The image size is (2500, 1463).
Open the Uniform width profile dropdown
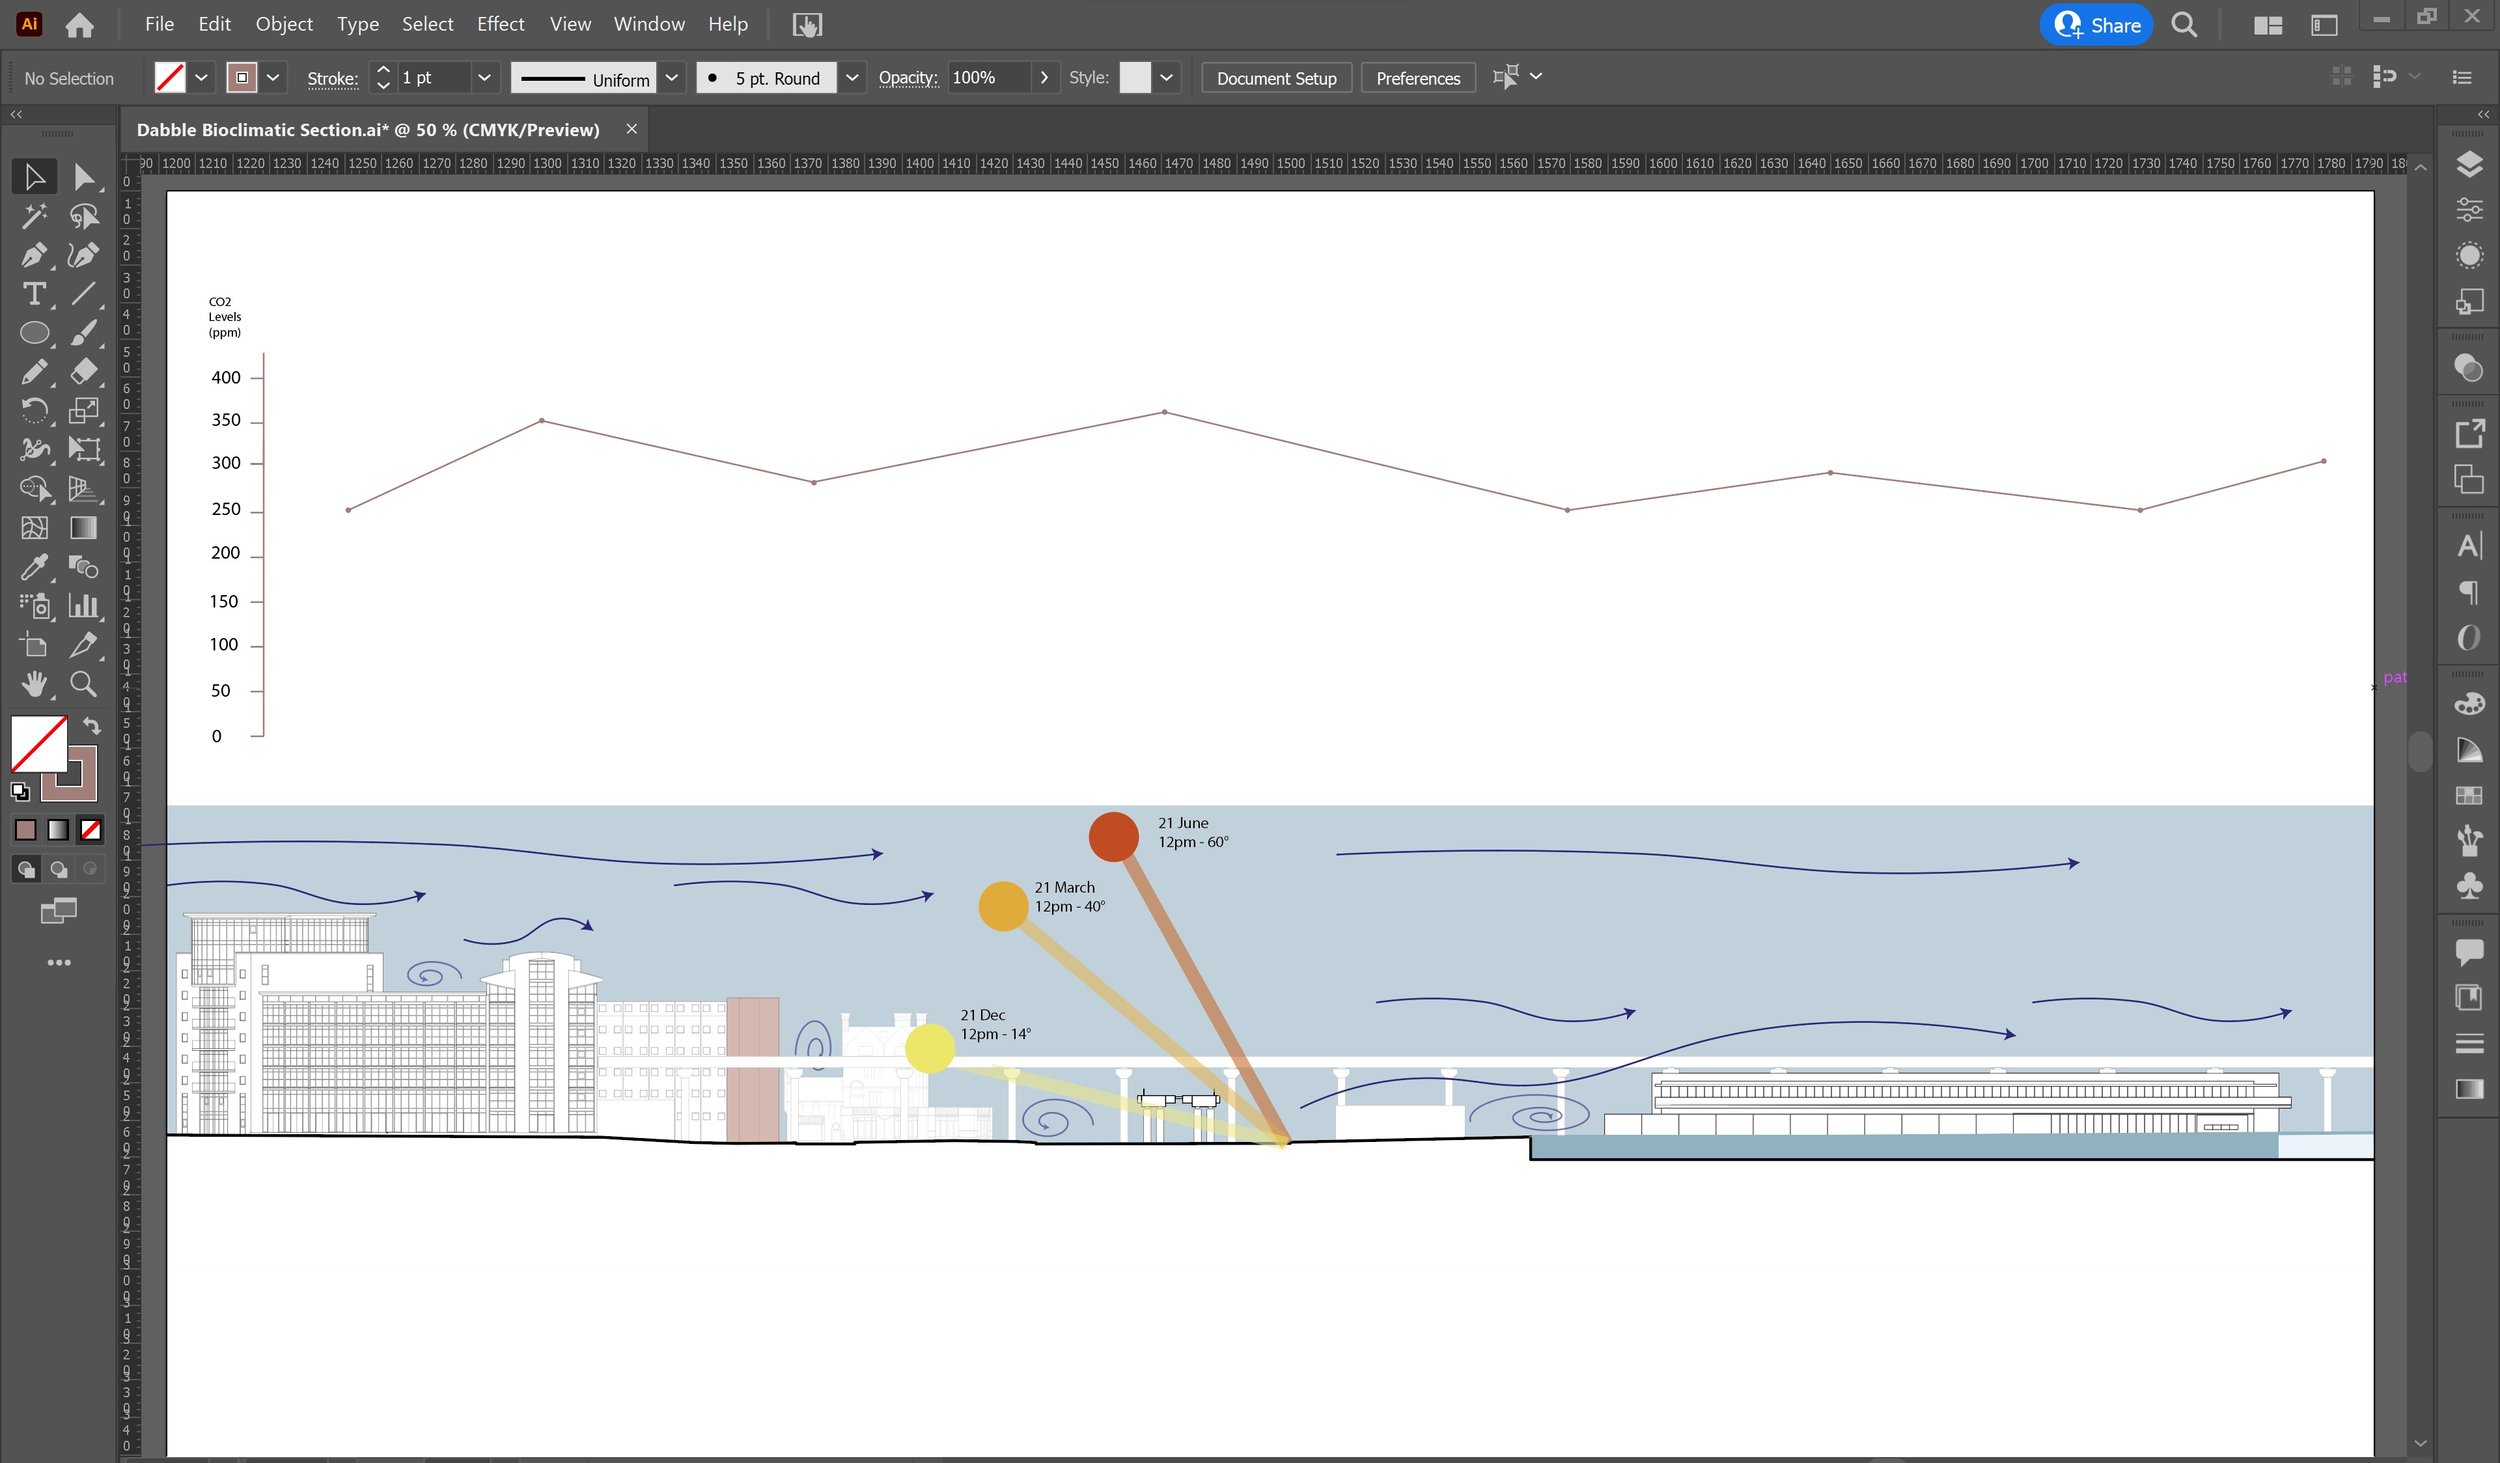(x=672, y=78)
